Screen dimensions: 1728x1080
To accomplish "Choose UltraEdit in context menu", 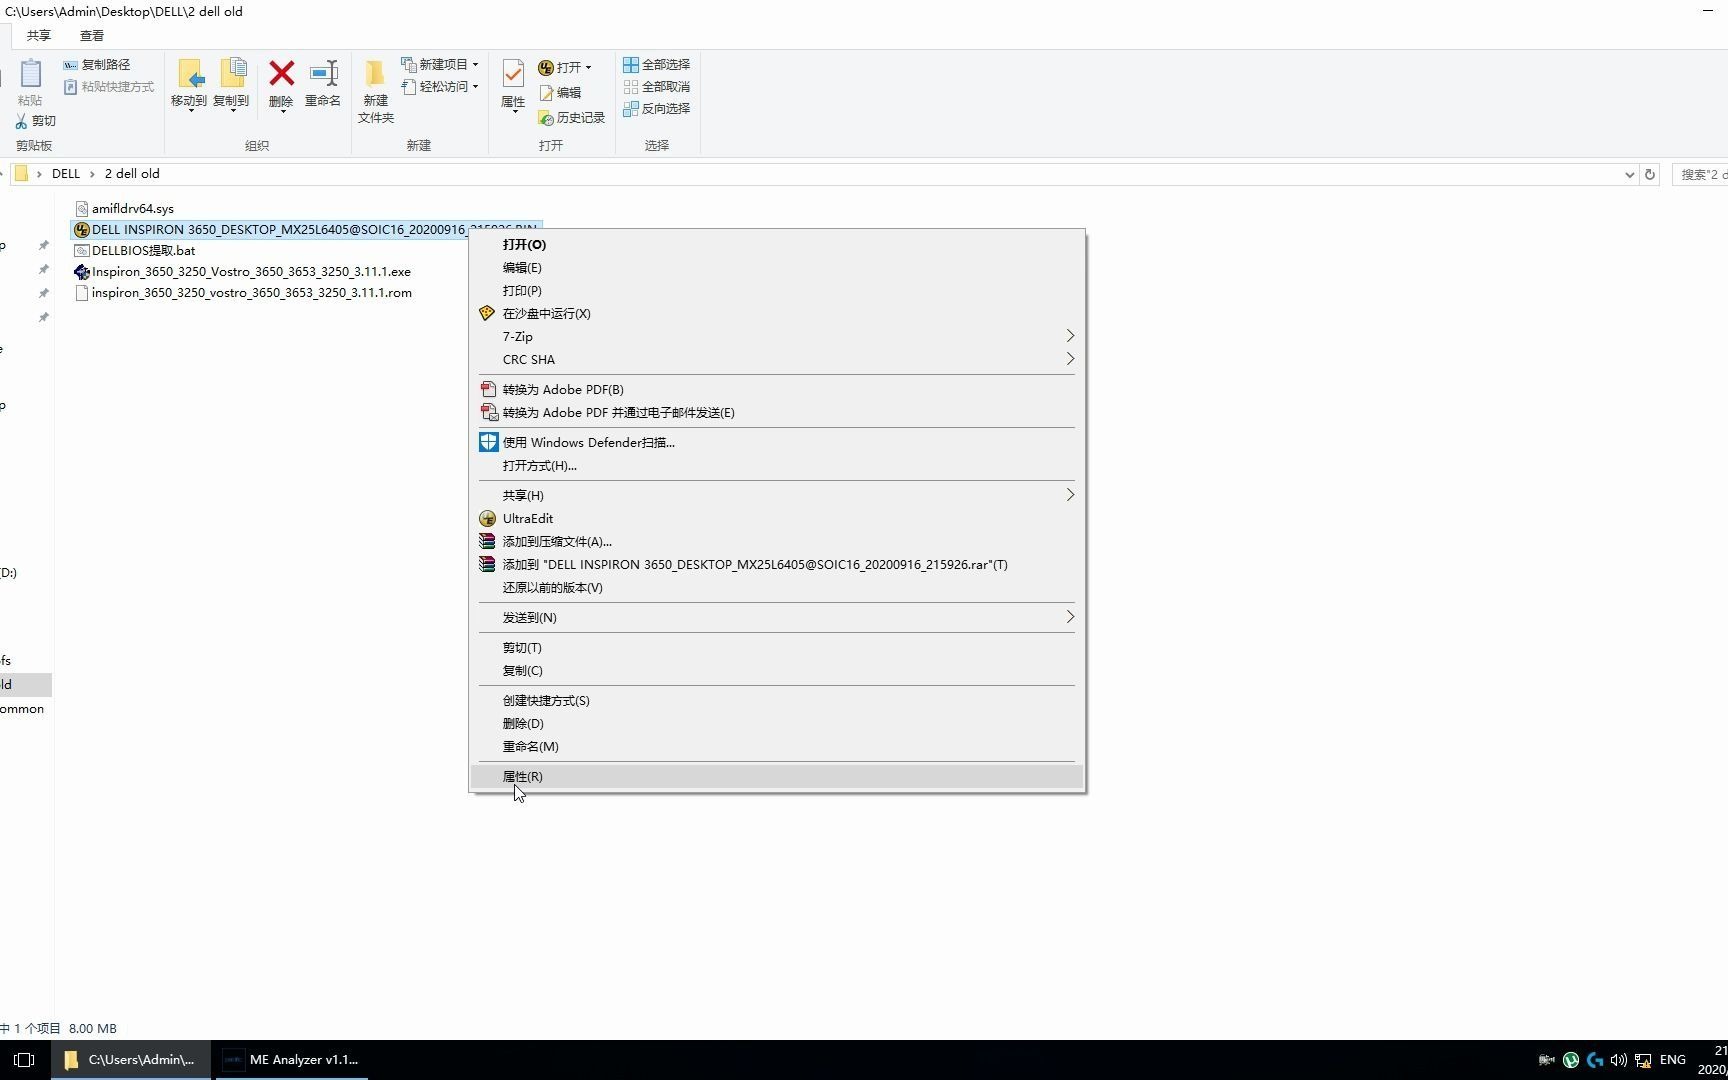I will 777,519.
